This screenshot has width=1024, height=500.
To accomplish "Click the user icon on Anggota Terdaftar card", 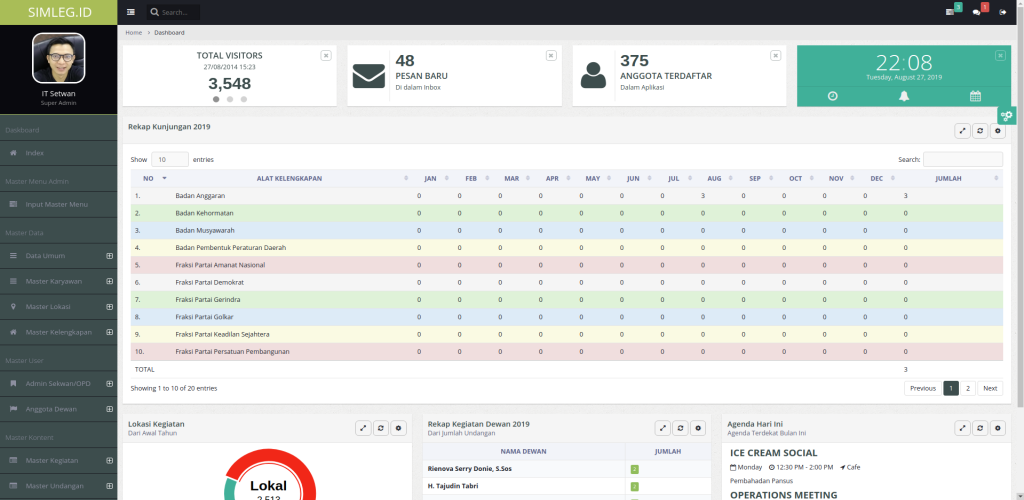I will (594, 75).
